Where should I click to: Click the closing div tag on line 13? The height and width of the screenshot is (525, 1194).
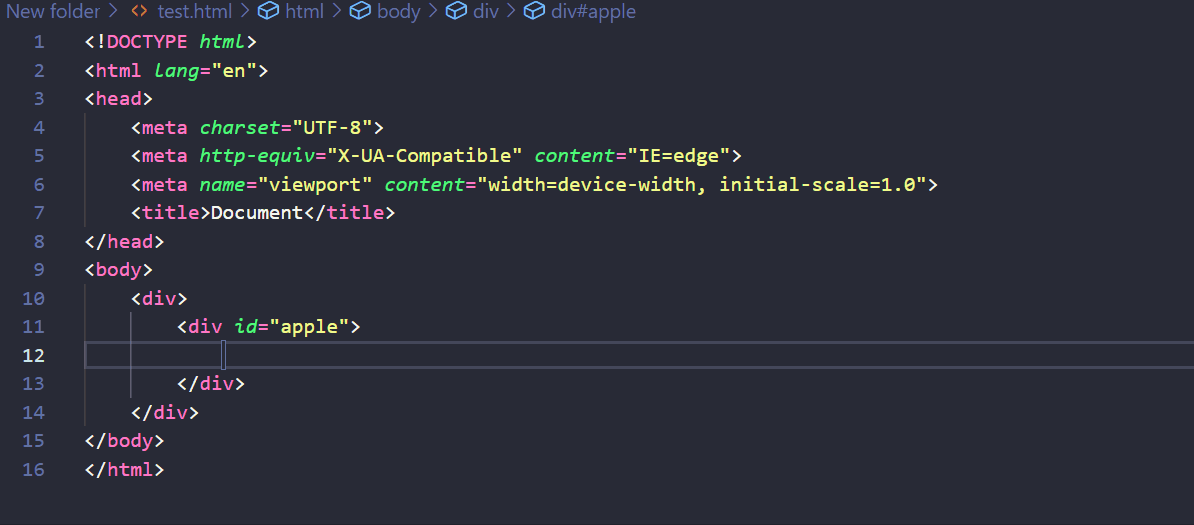tap(211, 383)
